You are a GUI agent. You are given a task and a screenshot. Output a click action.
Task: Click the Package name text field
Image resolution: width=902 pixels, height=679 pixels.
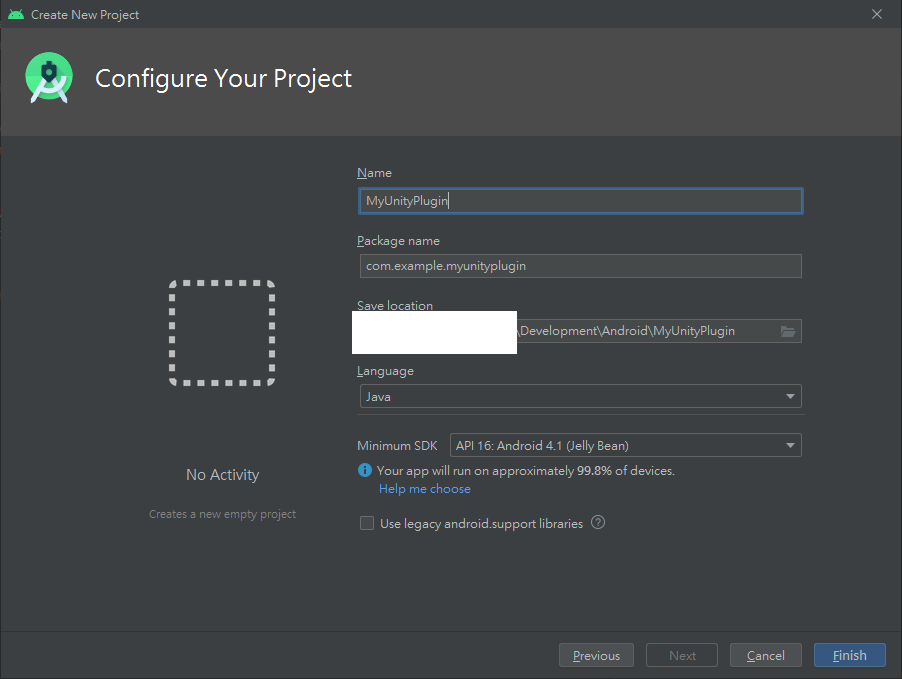click(x=580, y=266)
